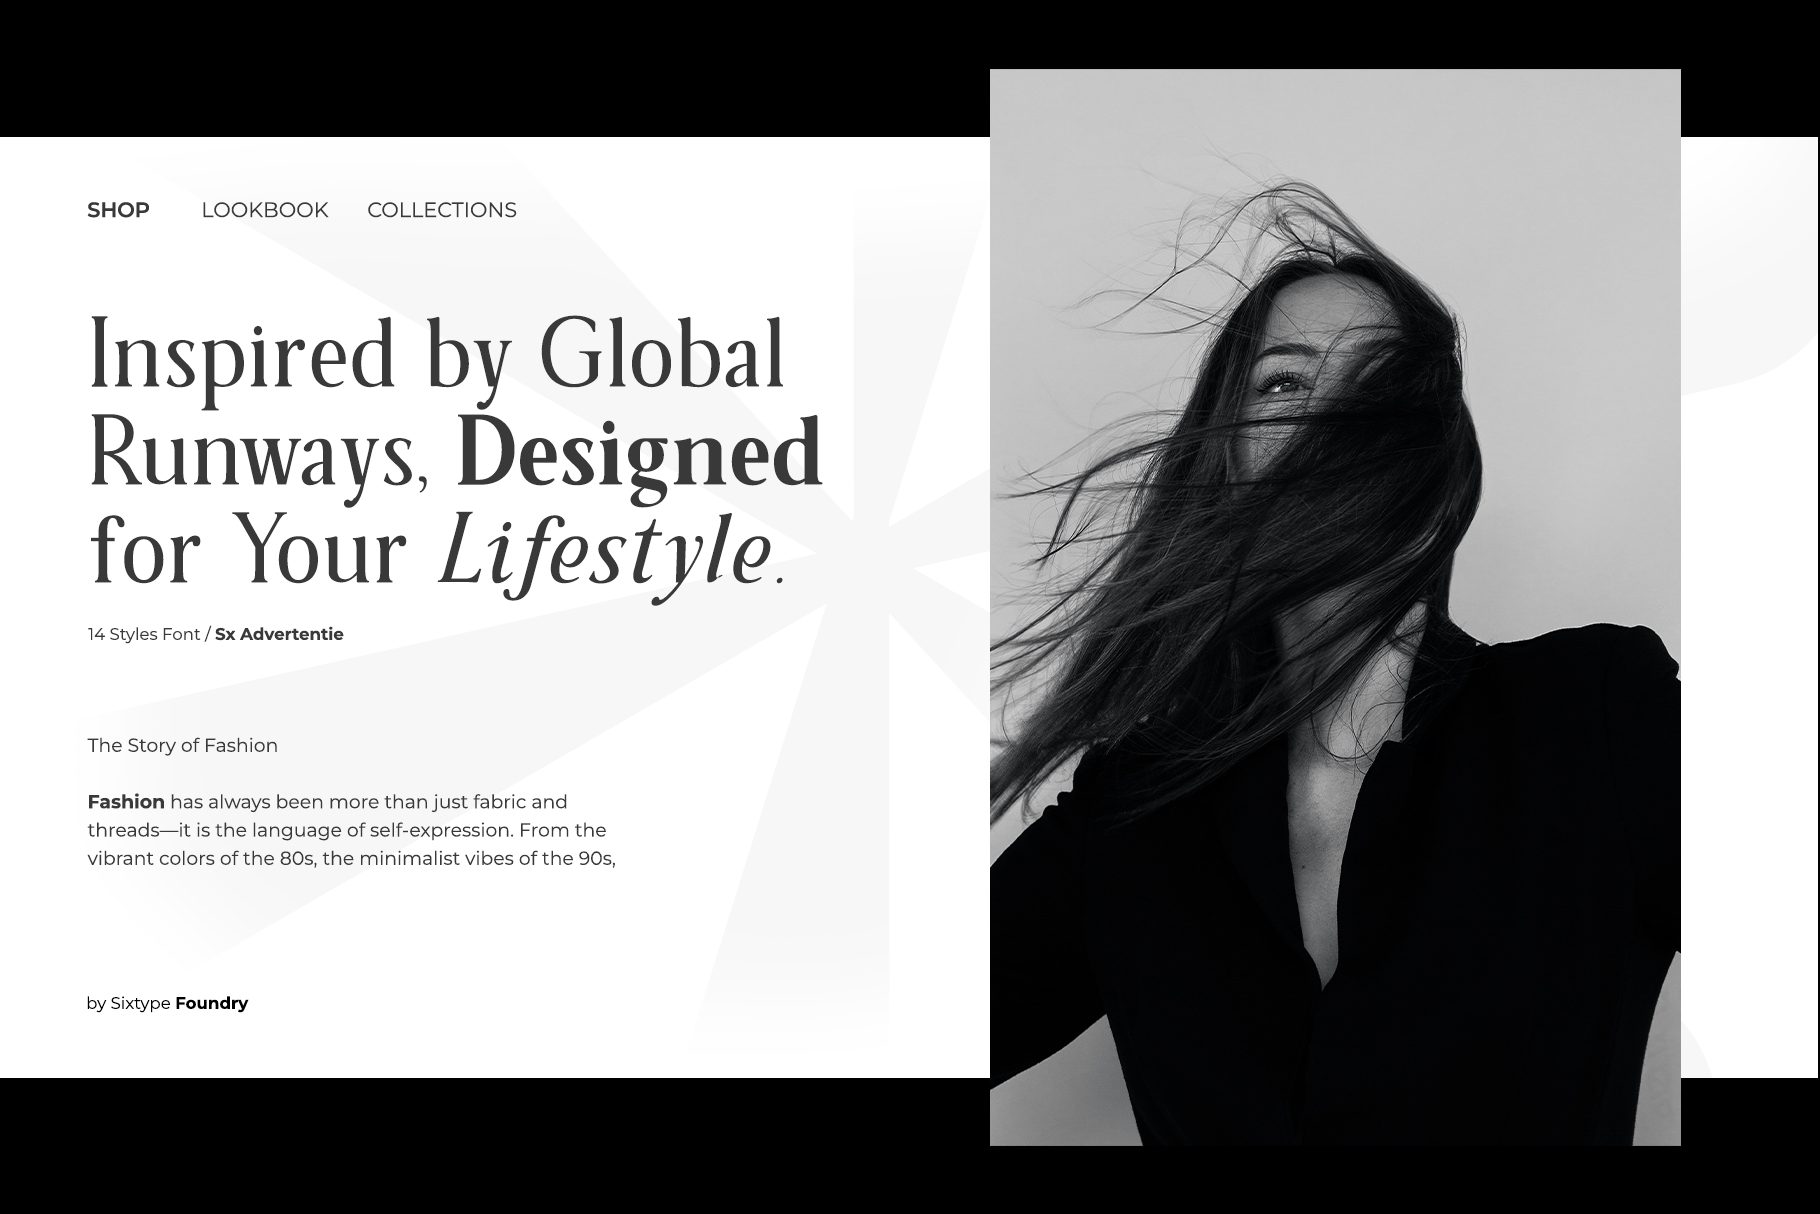The image size is (1820, 1214).
Task: Click the "14 Styles Font" label
Action: (143, 634)
